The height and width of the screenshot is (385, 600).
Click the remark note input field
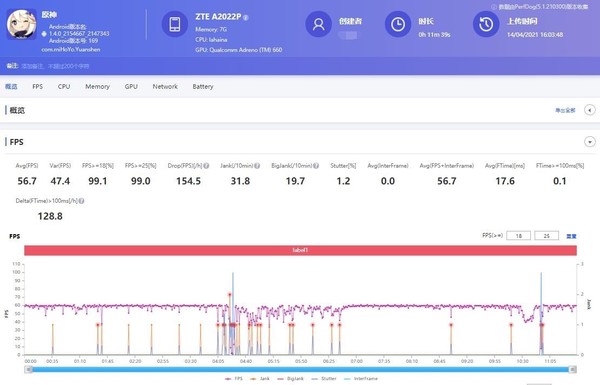[55, 66]
